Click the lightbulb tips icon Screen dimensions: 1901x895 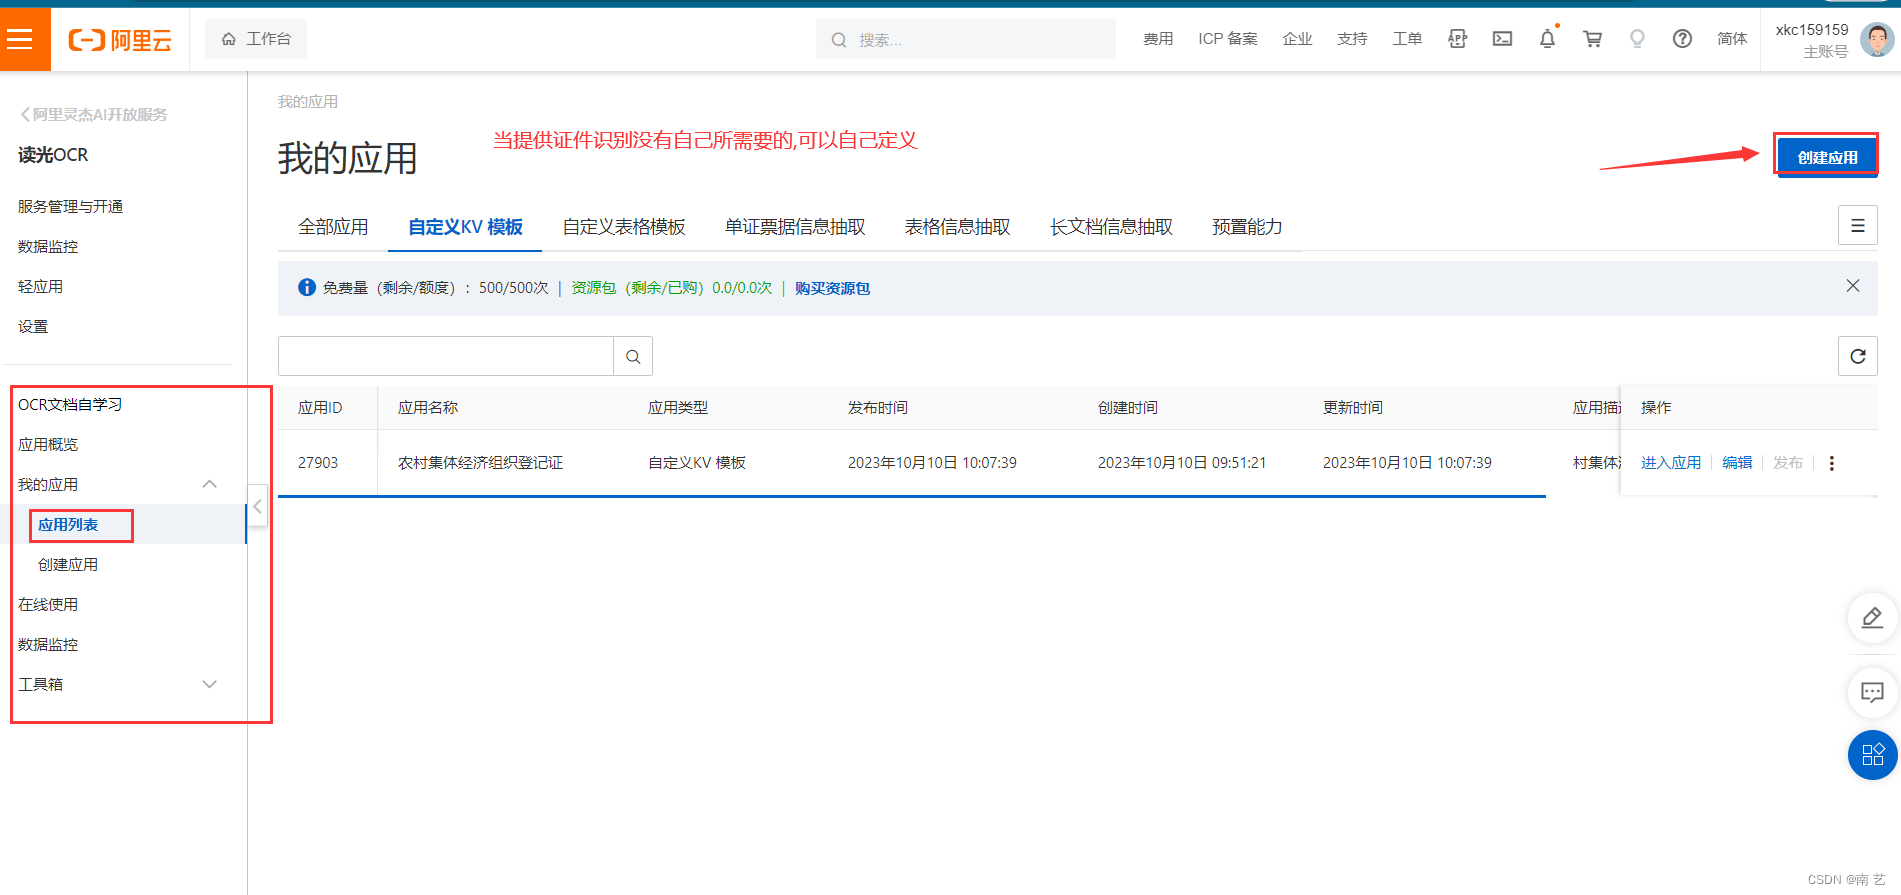(1637, 39)
